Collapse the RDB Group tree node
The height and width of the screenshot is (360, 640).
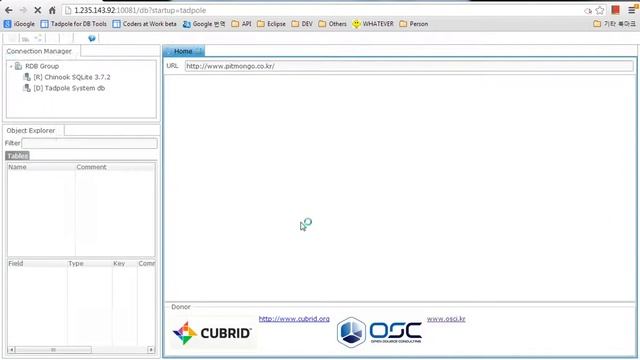coord(11,66)
